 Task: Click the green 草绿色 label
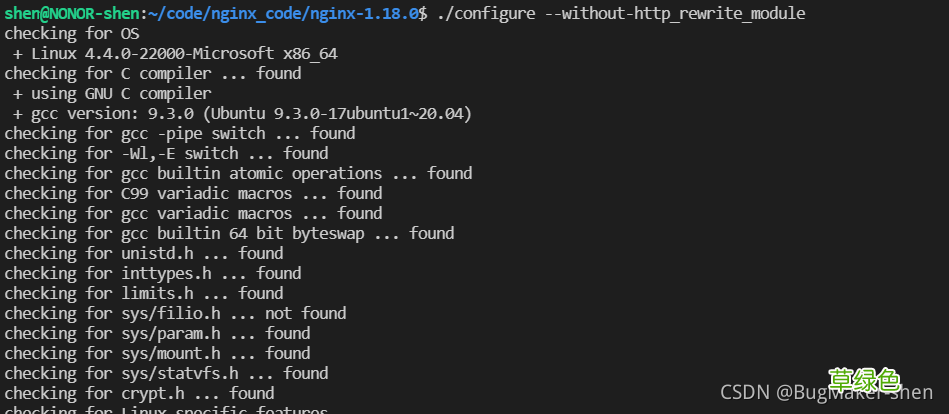(864, 380)
